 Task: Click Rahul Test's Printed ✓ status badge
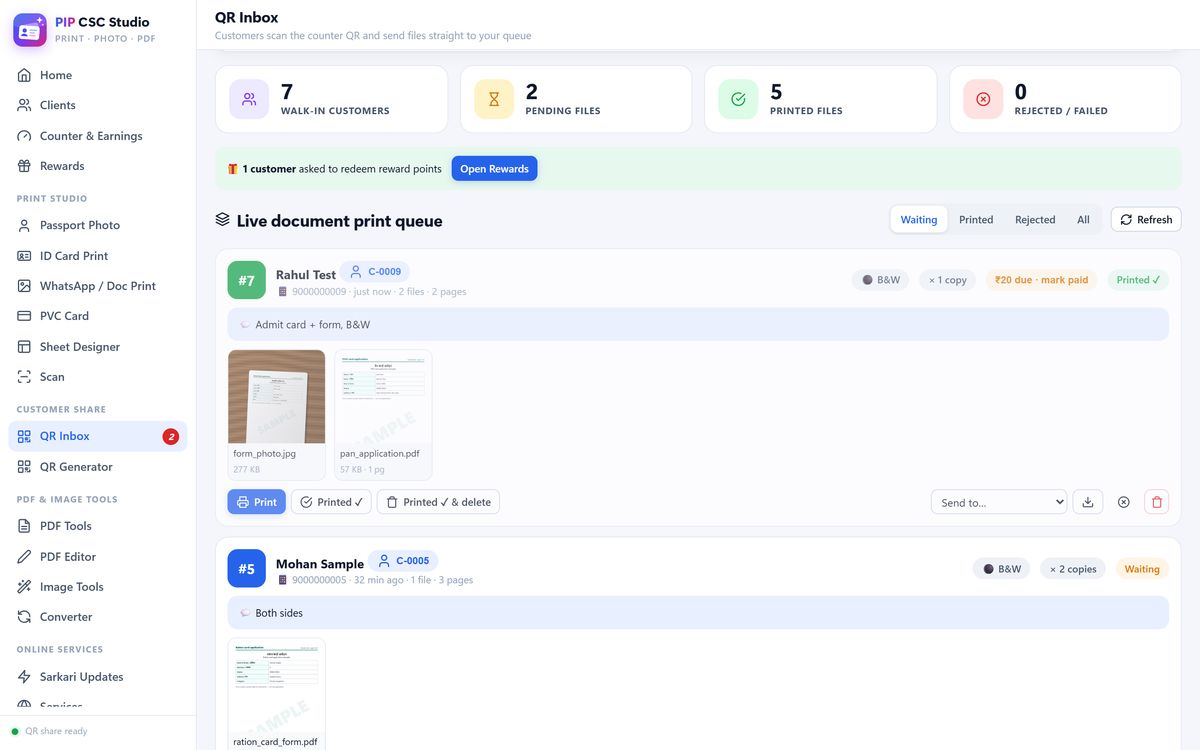(1138, 280)
